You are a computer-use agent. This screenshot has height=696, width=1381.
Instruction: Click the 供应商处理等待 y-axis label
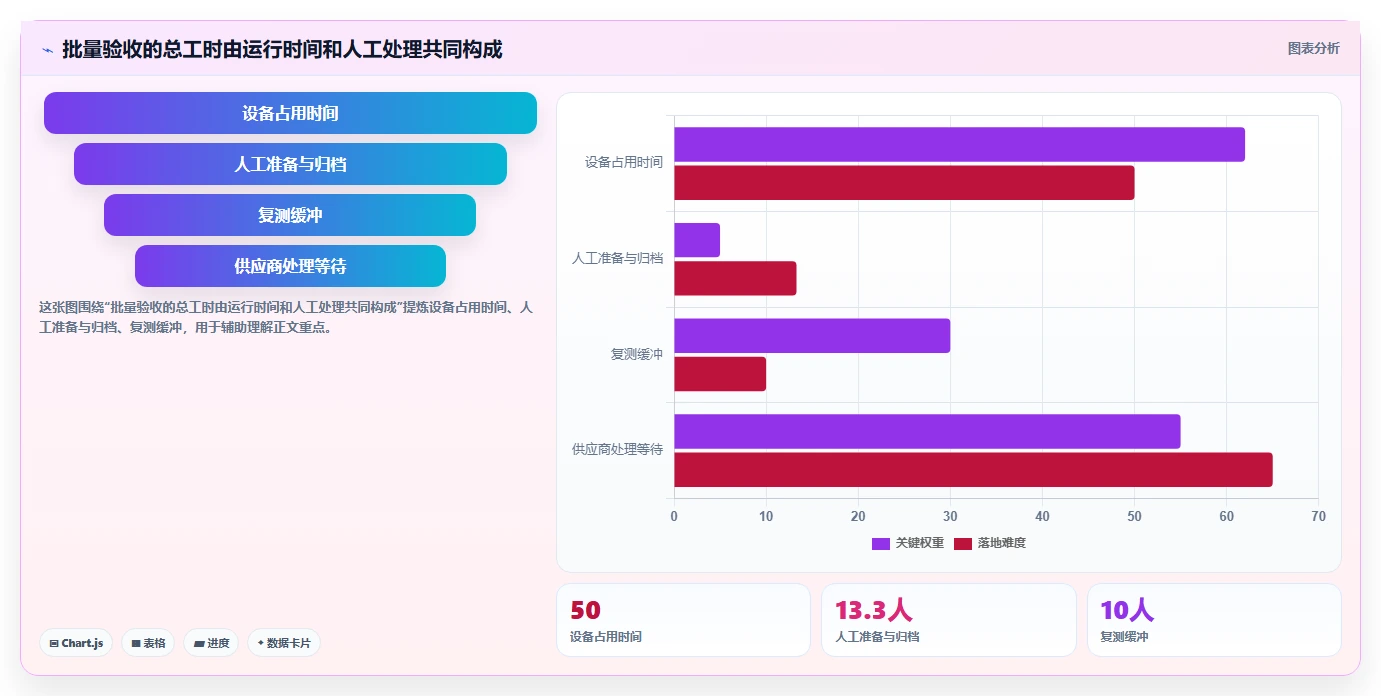tap(617, 450)
